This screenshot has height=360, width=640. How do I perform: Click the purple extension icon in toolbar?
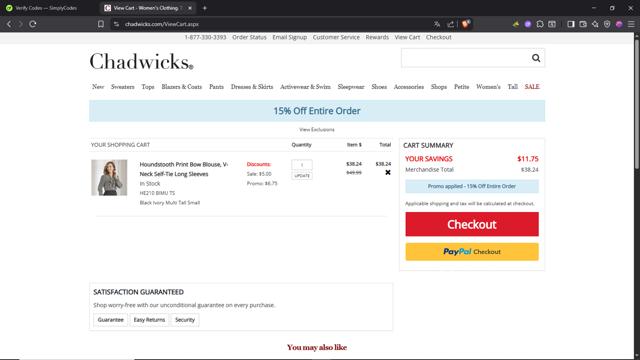[528, 24]
